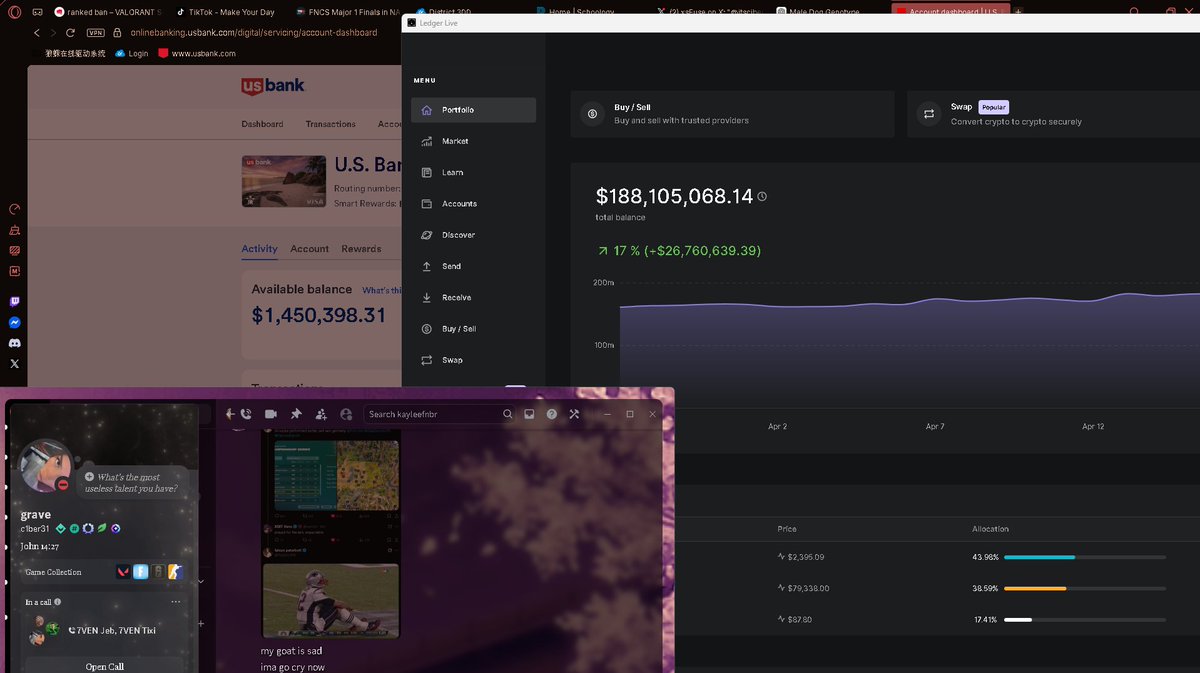The image size is (1200, 673).
Task: Open the Swap Popular card in Ledger
Action: coord(1053,114)
